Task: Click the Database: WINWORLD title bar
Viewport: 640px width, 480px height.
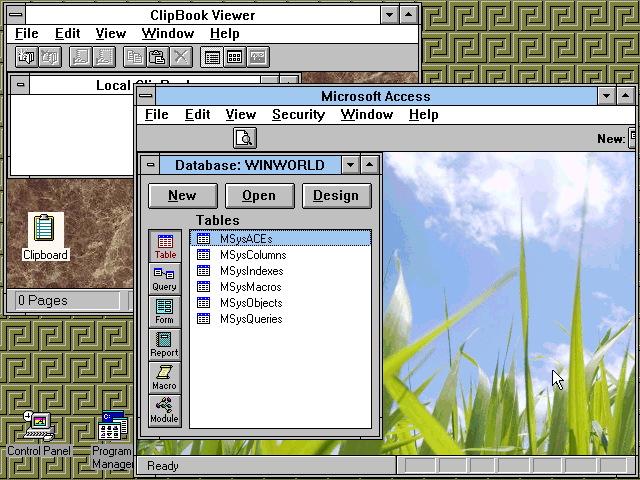Action: 250,165
